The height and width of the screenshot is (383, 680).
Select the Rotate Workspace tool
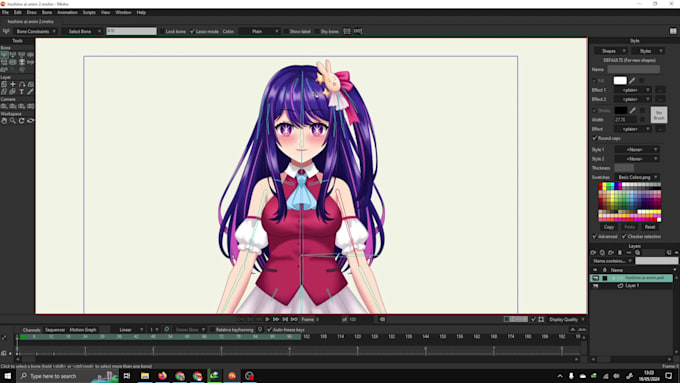(22, 121)
